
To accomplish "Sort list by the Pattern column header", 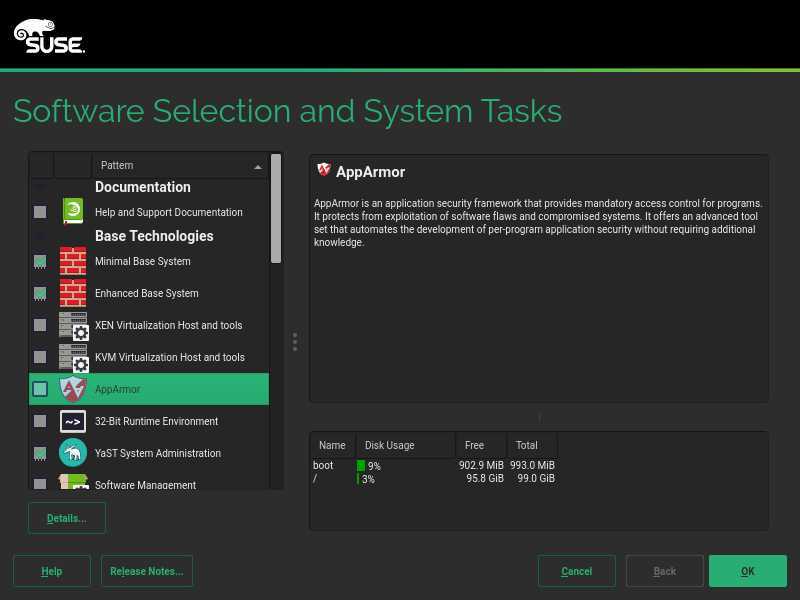I will tap(181, 165).
